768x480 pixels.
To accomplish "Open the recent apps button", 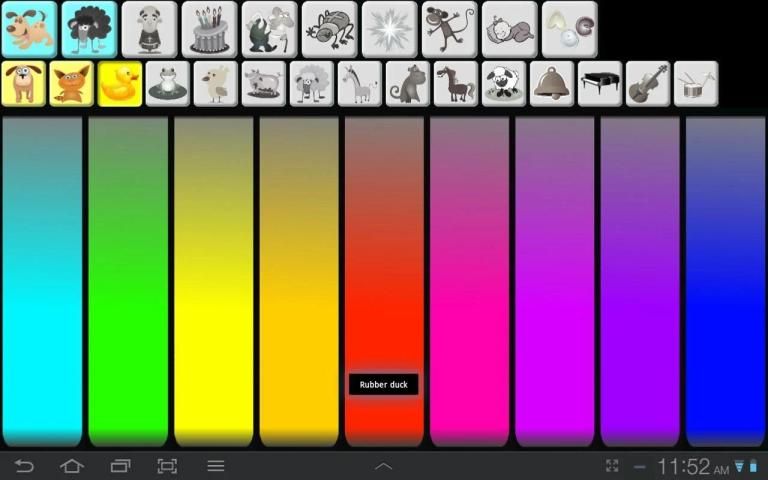I will (120, 466).
